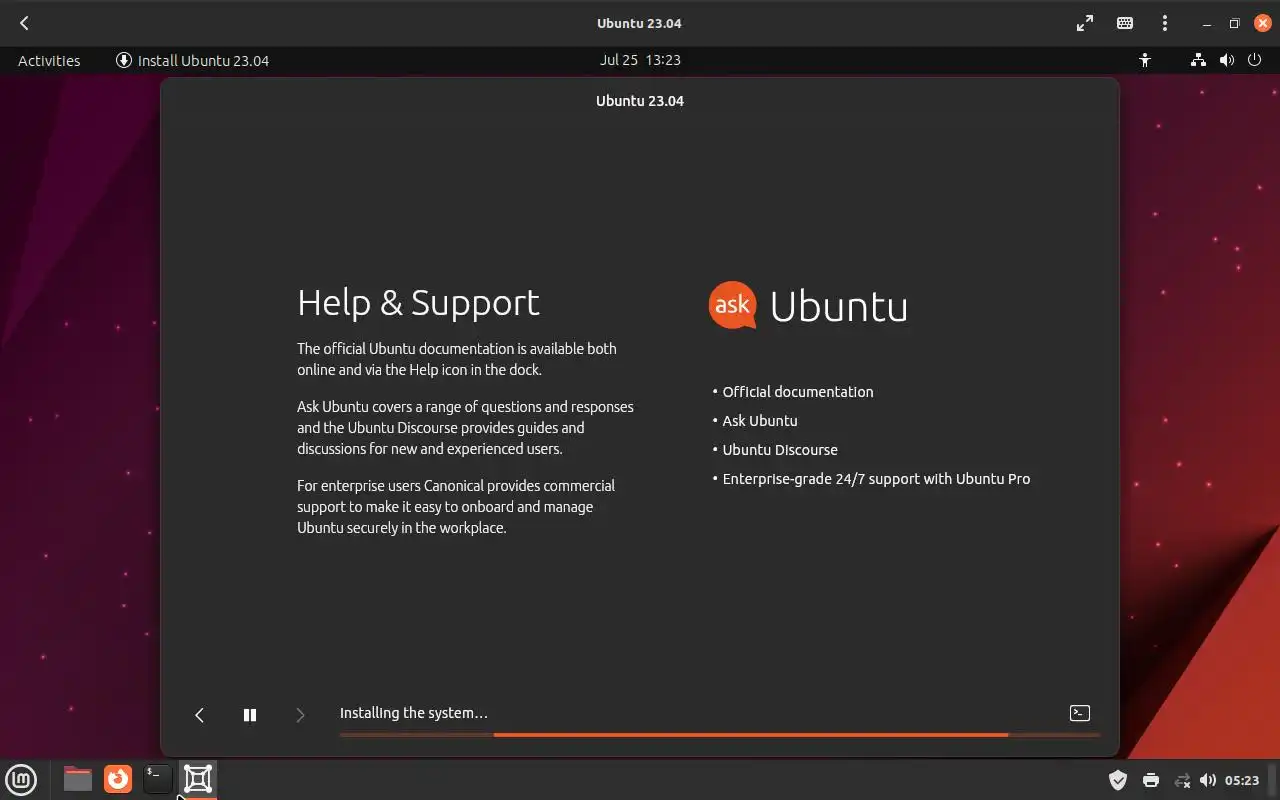1280x800 pixels.
Task: Pause the installer slideshow
Action: point(250,714)
